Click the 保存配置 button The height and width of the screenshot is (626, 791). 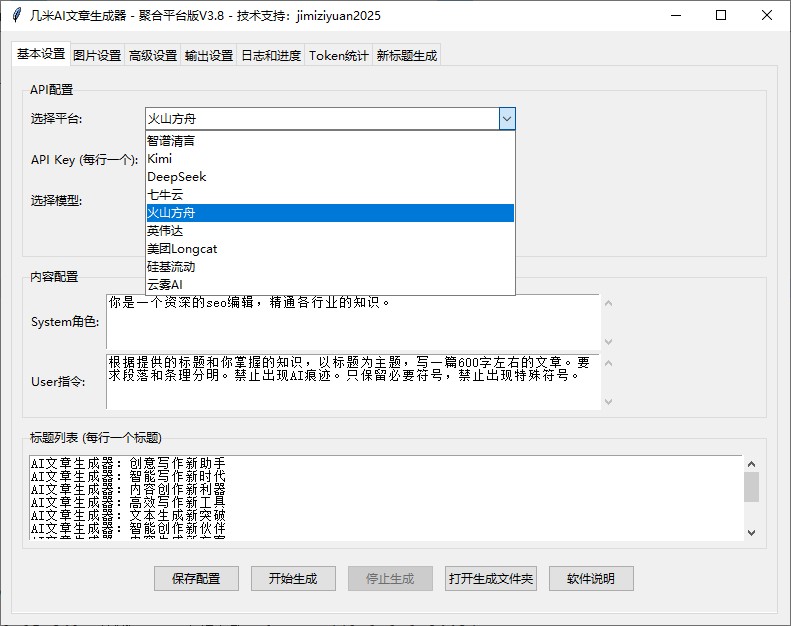(x=196, y=579)
